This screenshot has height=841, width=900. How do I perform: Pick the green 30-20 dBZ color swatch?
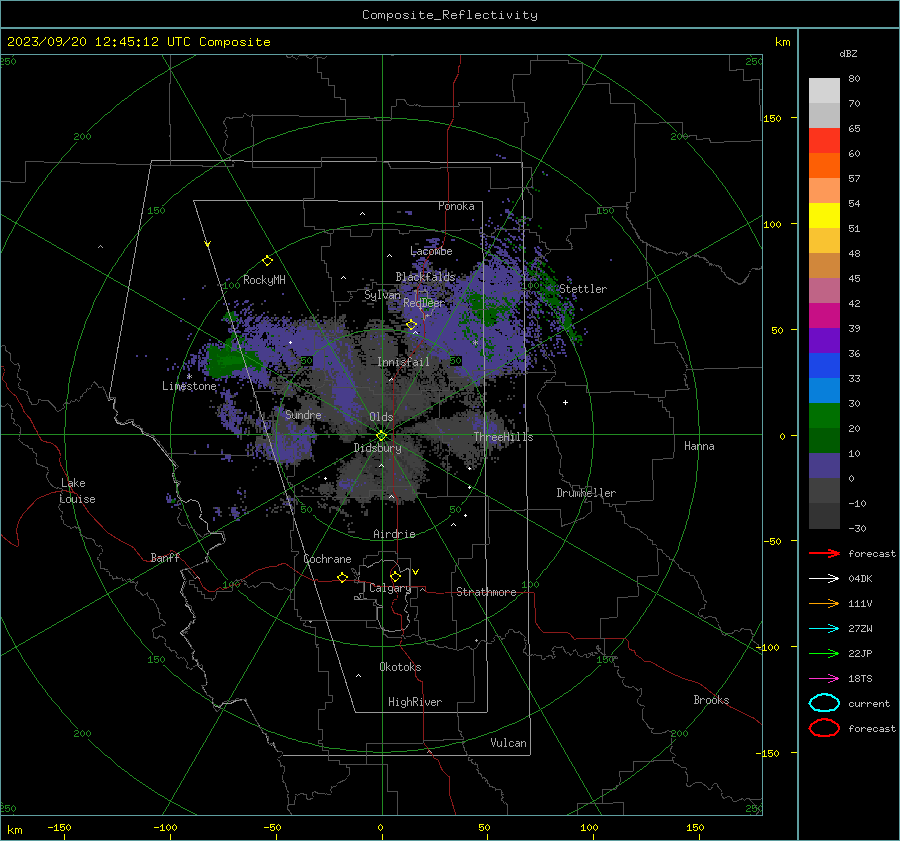824,416
